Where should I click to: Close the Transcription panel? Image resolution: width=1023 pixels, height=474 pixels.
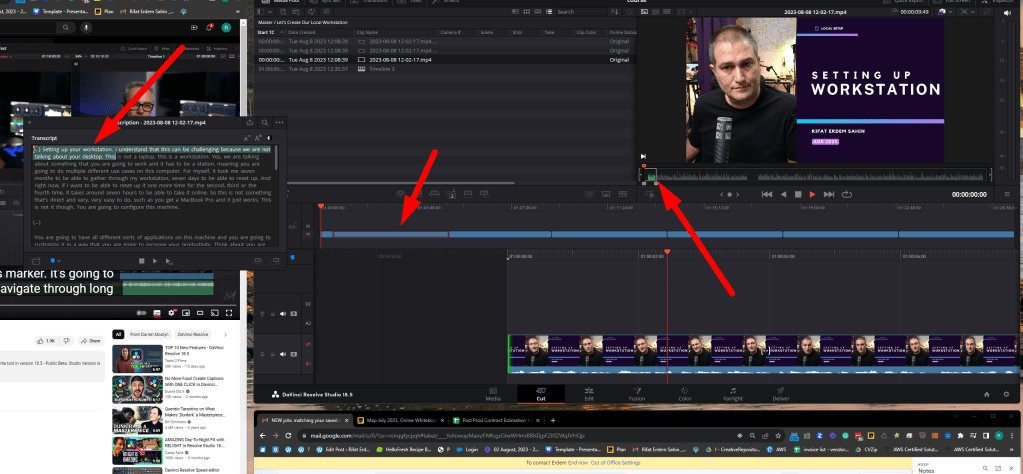coord(30,122)
